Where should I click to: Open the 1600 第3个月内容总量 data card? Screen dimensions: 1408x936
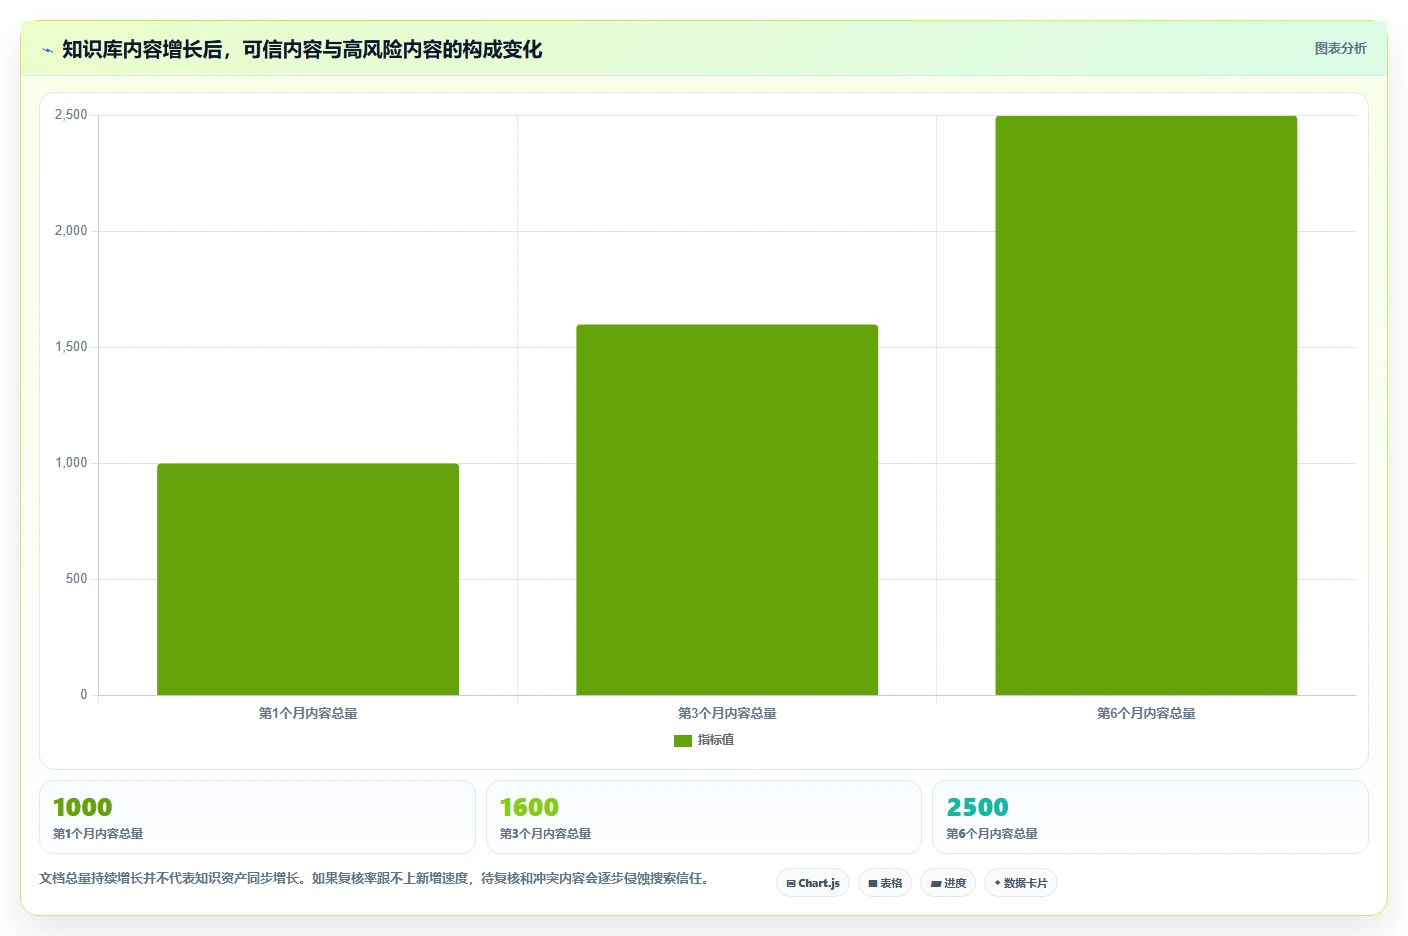[704, 817]
